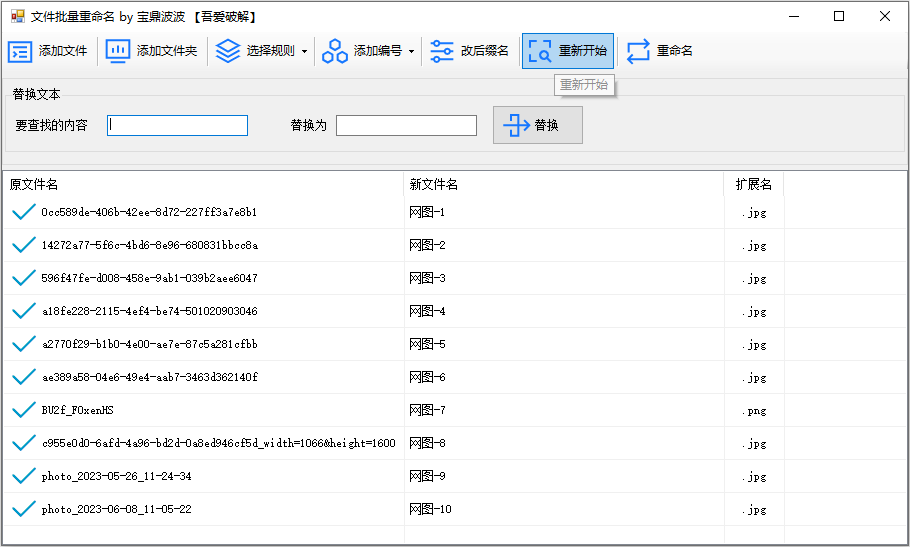The width and height of the screenshot is (910, 547).
Task: Expand the 选择规则 dropdown arrow
Action: 304,51
